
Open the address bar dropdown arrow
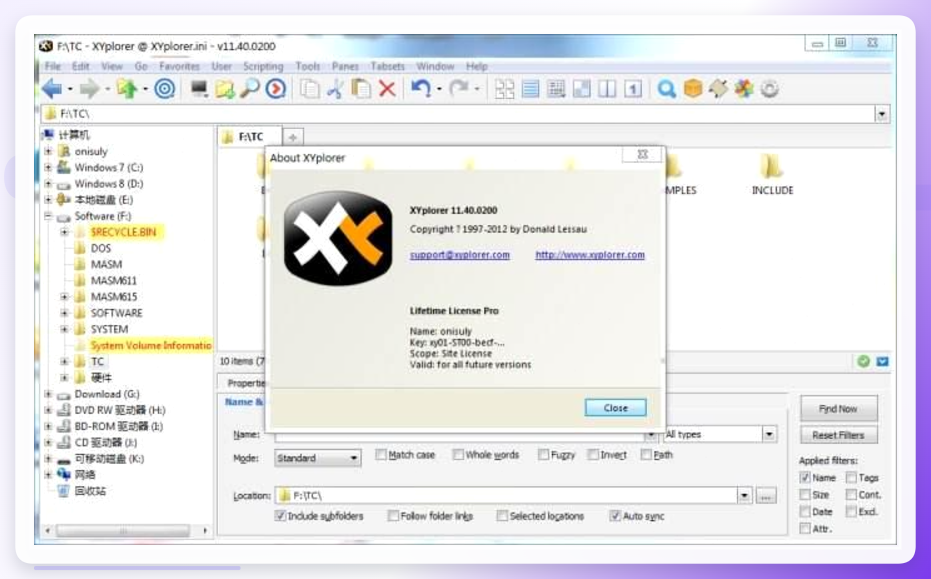point(882,114)
